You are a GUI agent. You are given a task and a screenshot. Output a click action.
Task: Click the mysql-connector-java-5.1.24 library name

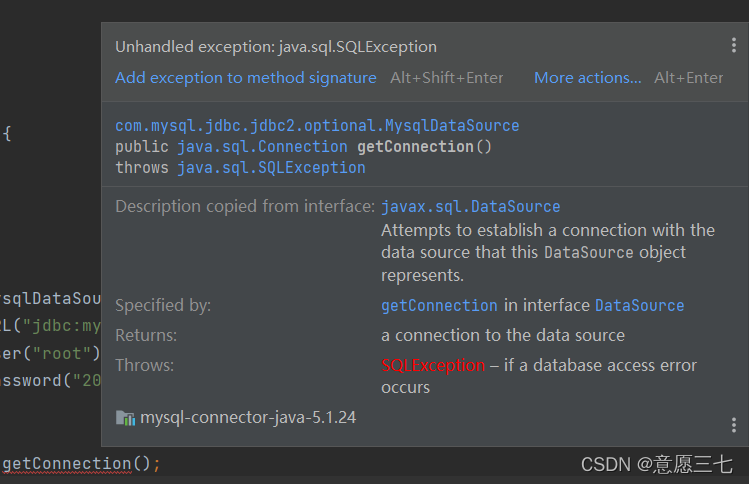click(x=247, y=417)
